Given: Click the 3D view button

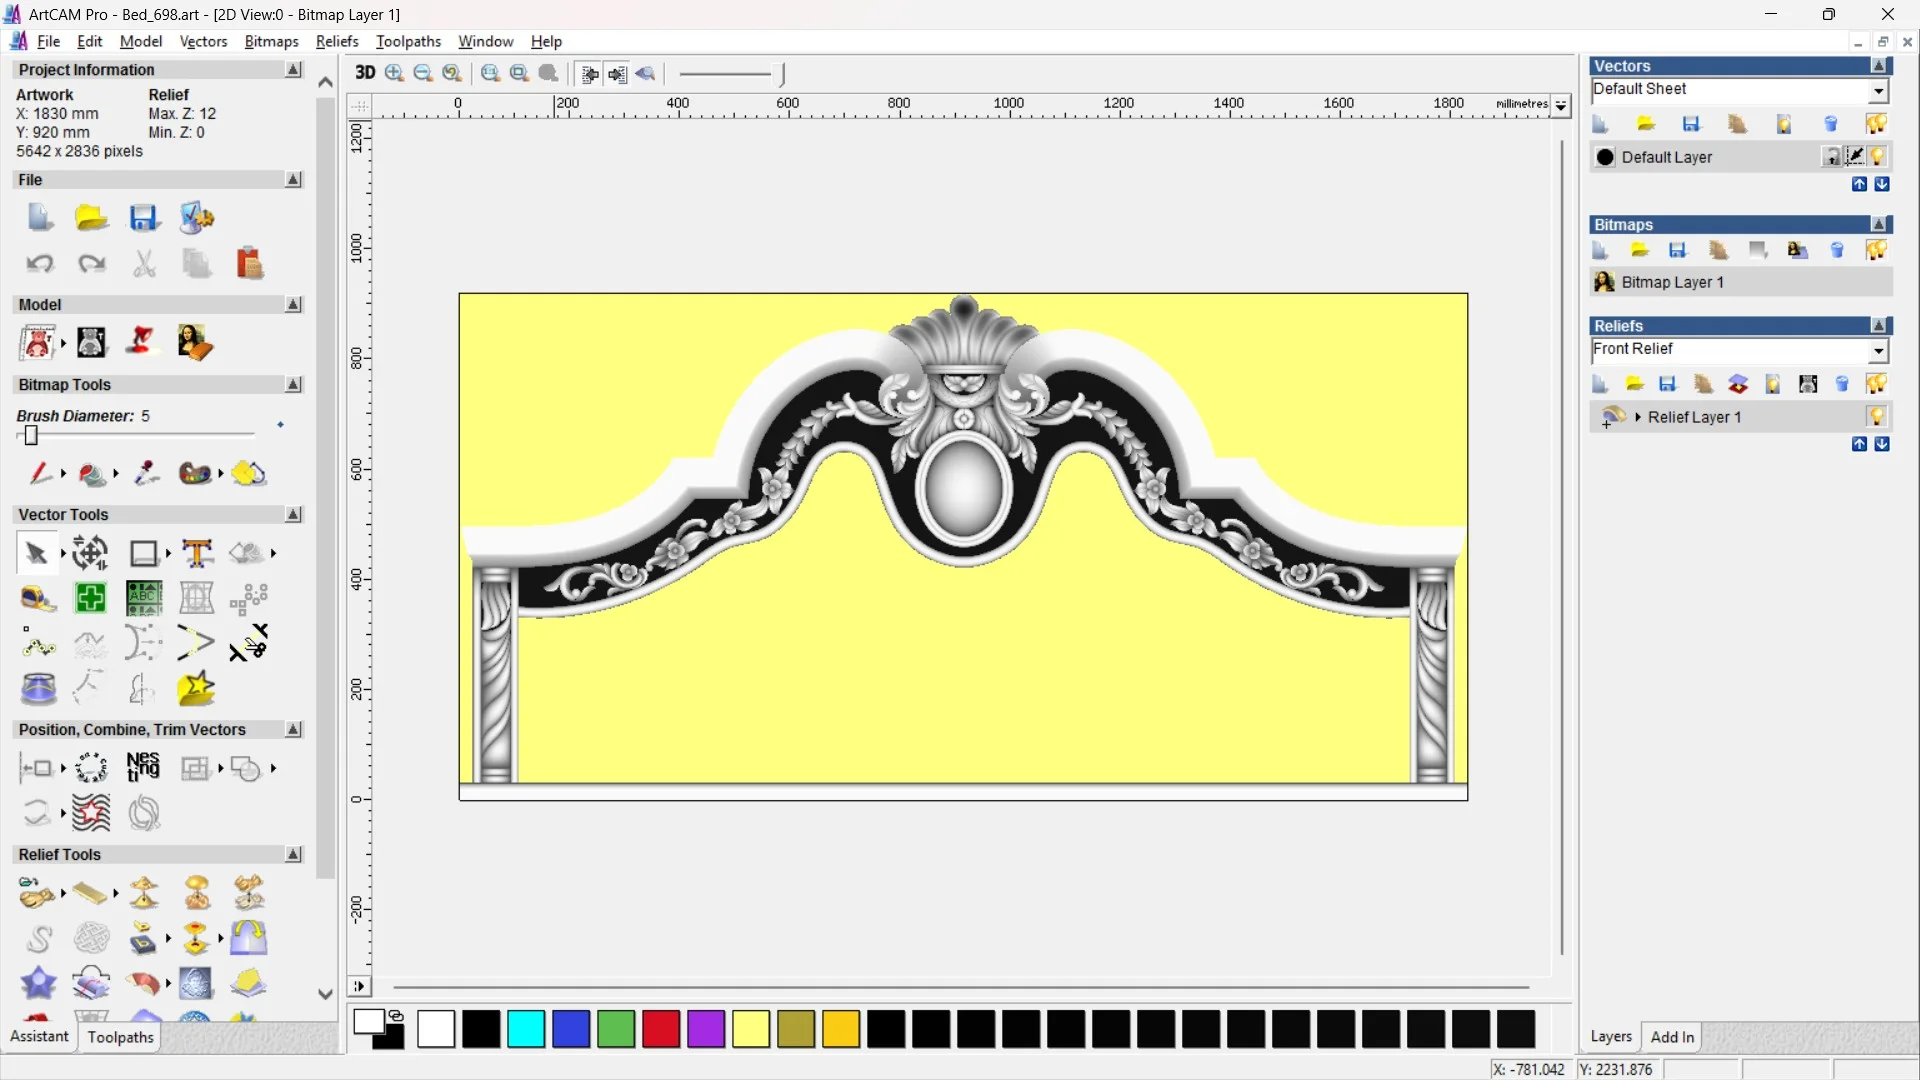Looking at the screenshot, I should (x=365, y=73).
